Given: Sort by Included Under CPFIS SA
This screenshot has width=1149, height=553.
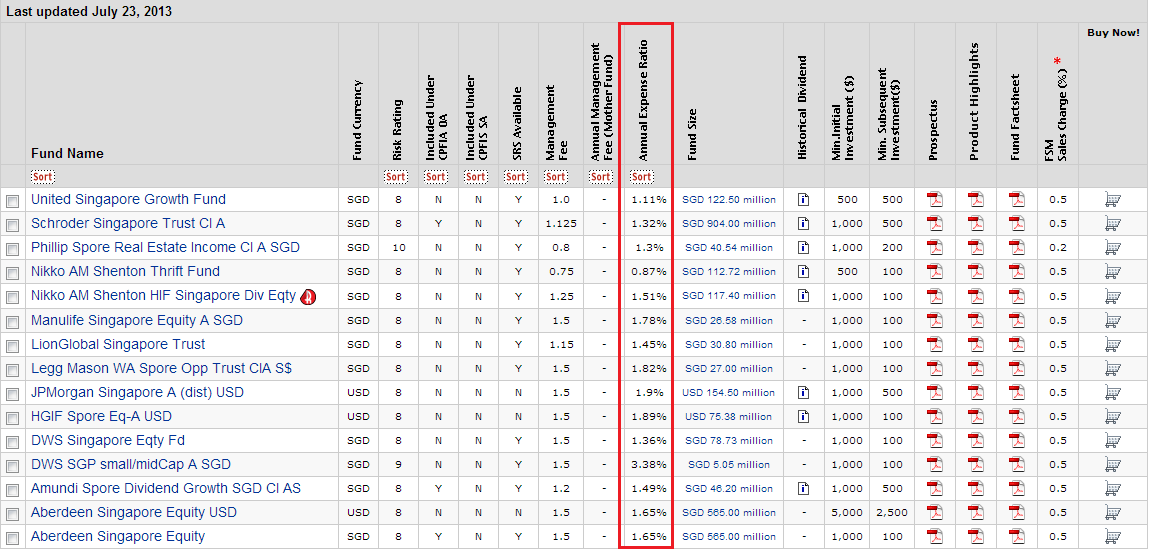Looking at the screenshot, I should coord(476,177).
